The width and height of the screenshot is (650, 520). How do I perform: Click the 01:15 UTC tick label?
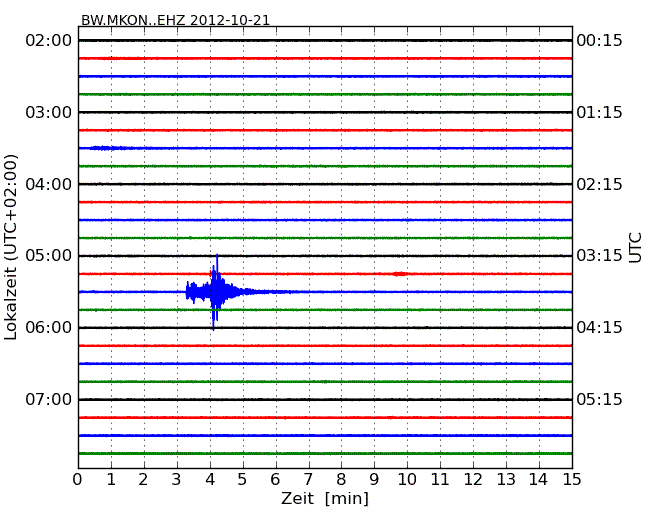599,112
